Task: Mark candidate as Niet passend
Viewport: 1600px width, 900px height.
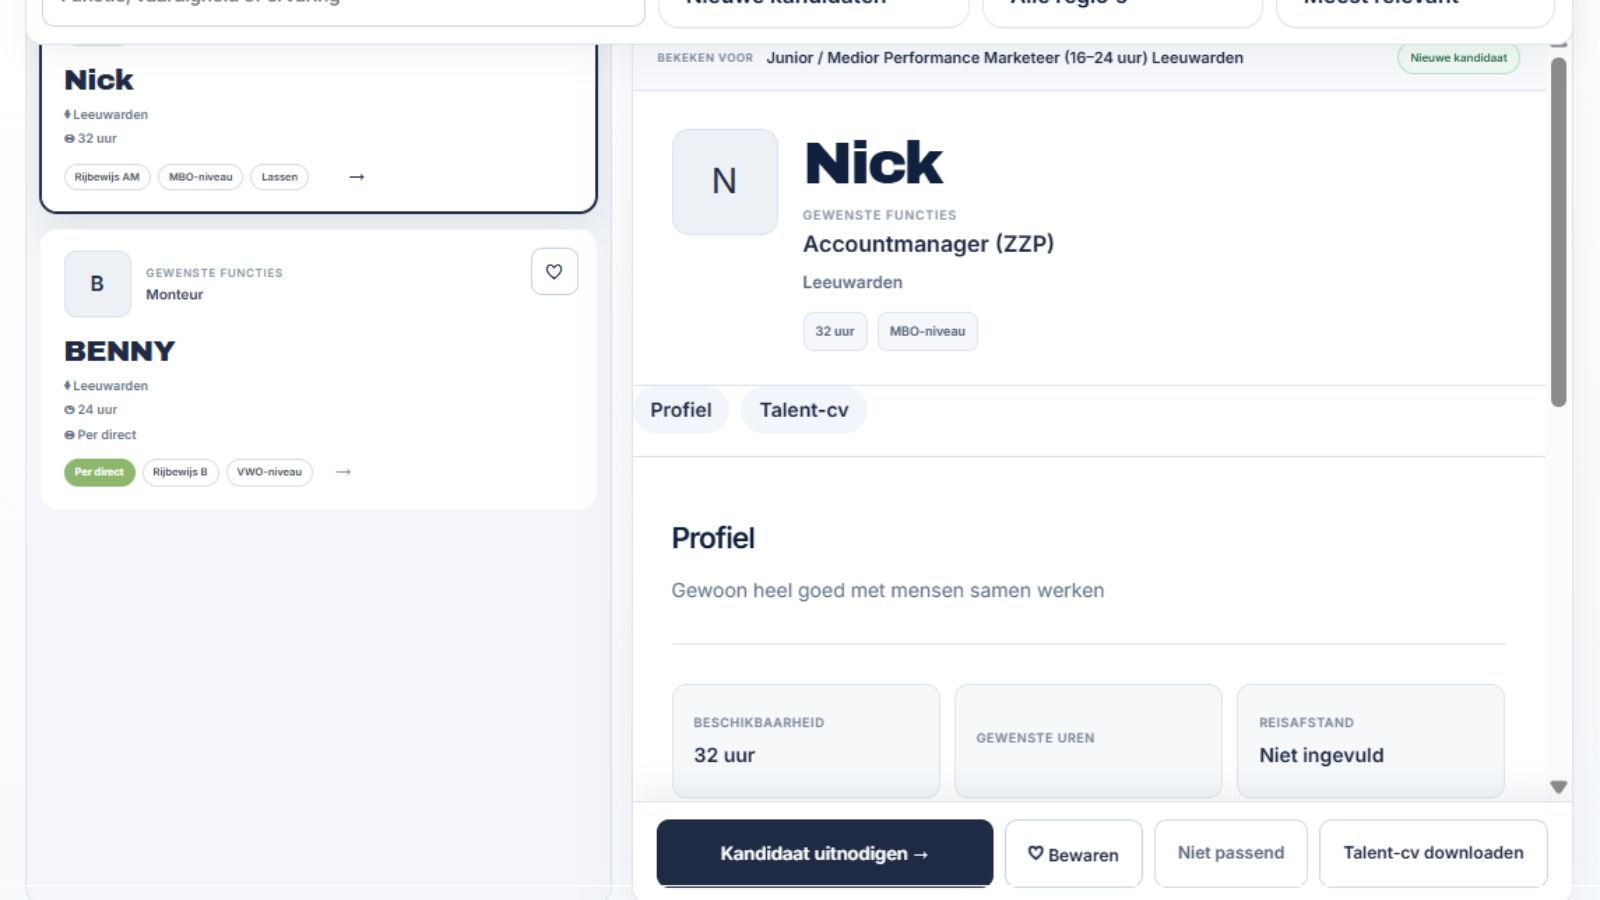Action: [x=1231, y=853]
